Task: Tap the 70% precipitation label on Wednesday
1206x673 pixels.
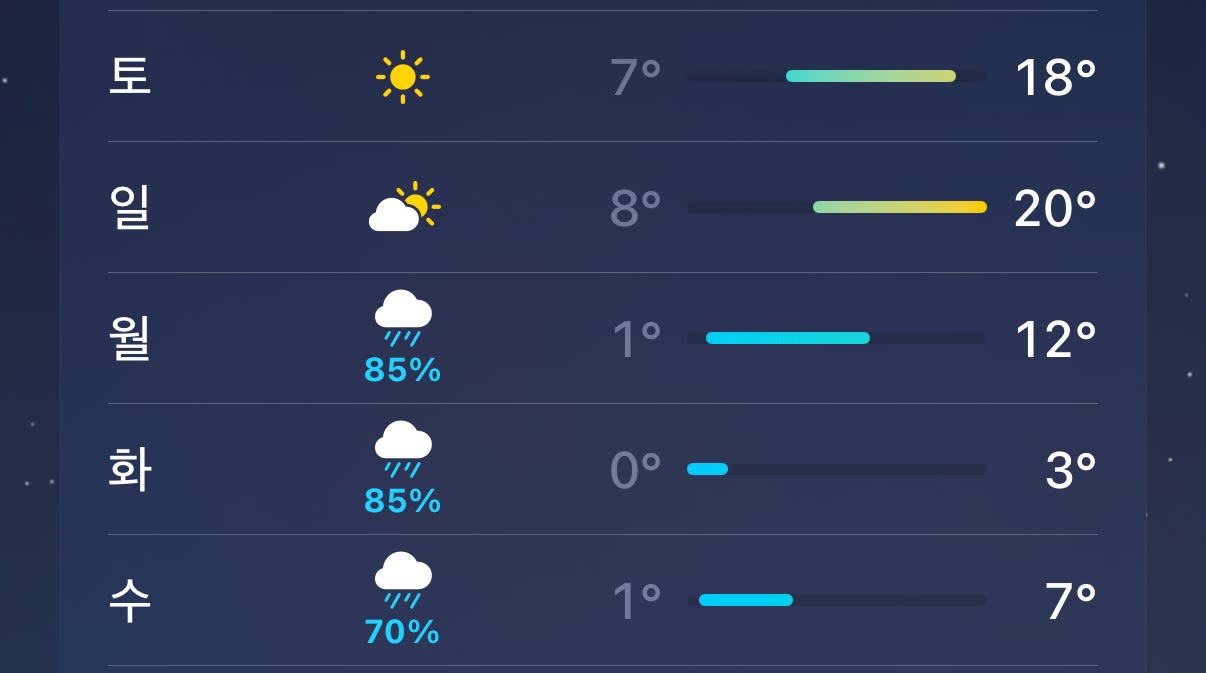Action: point(402,632)
